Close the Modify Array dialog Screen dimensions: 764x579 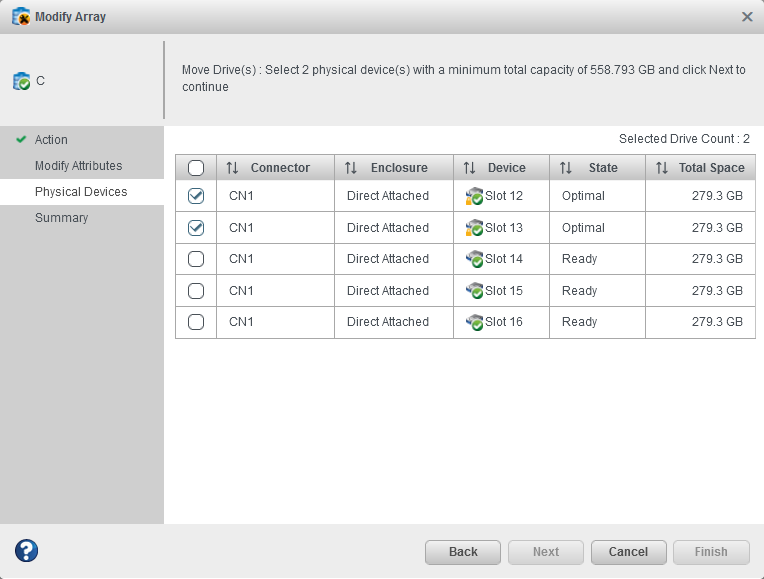point(747,17)
